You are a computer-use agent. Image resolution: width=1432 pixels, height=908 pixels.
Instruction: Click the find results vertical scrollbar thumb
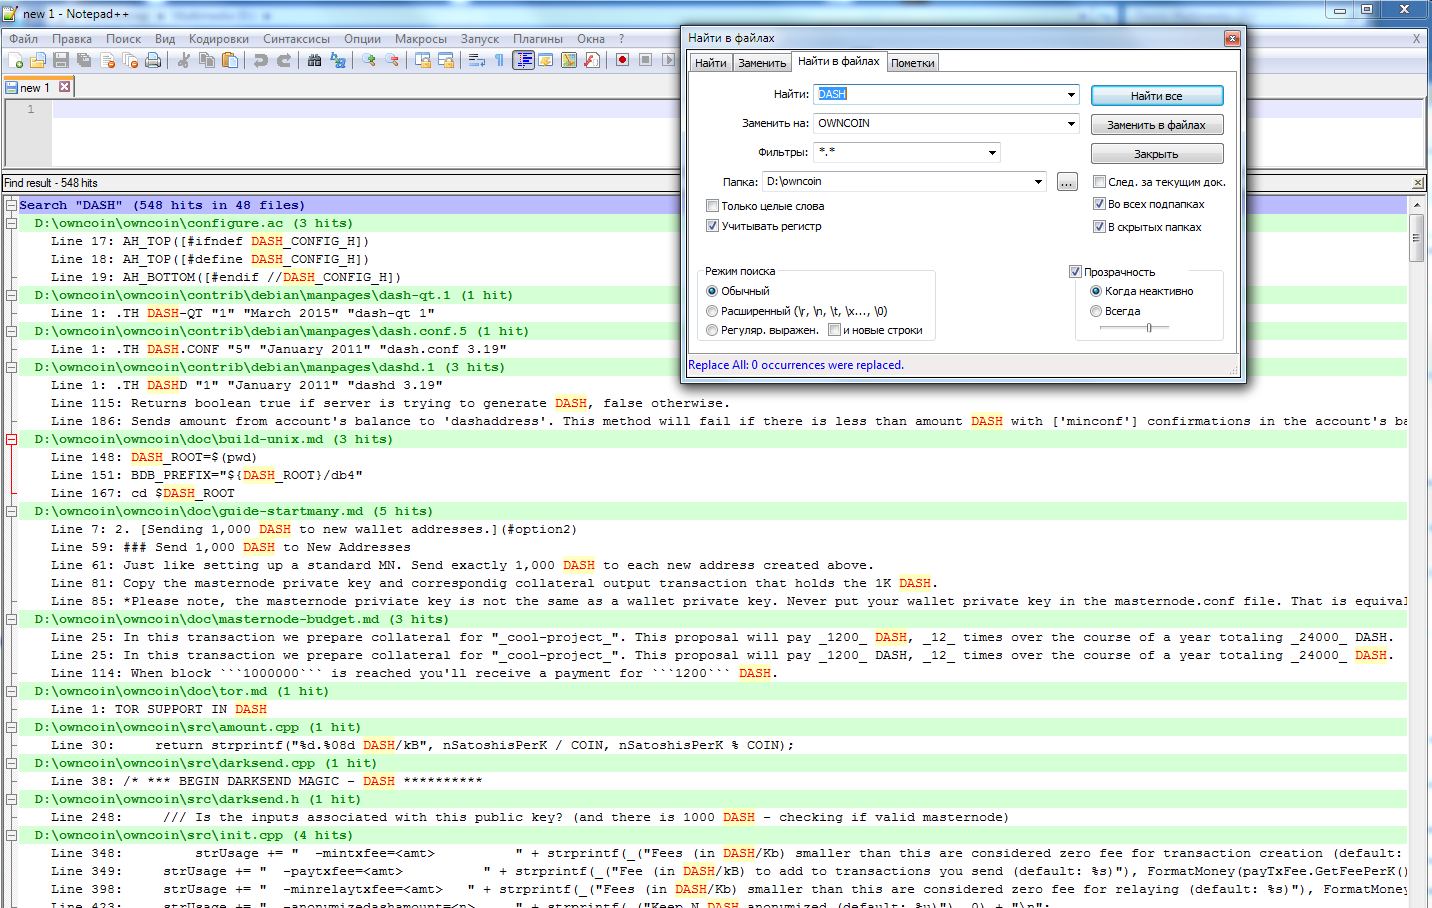(1416, 238)
